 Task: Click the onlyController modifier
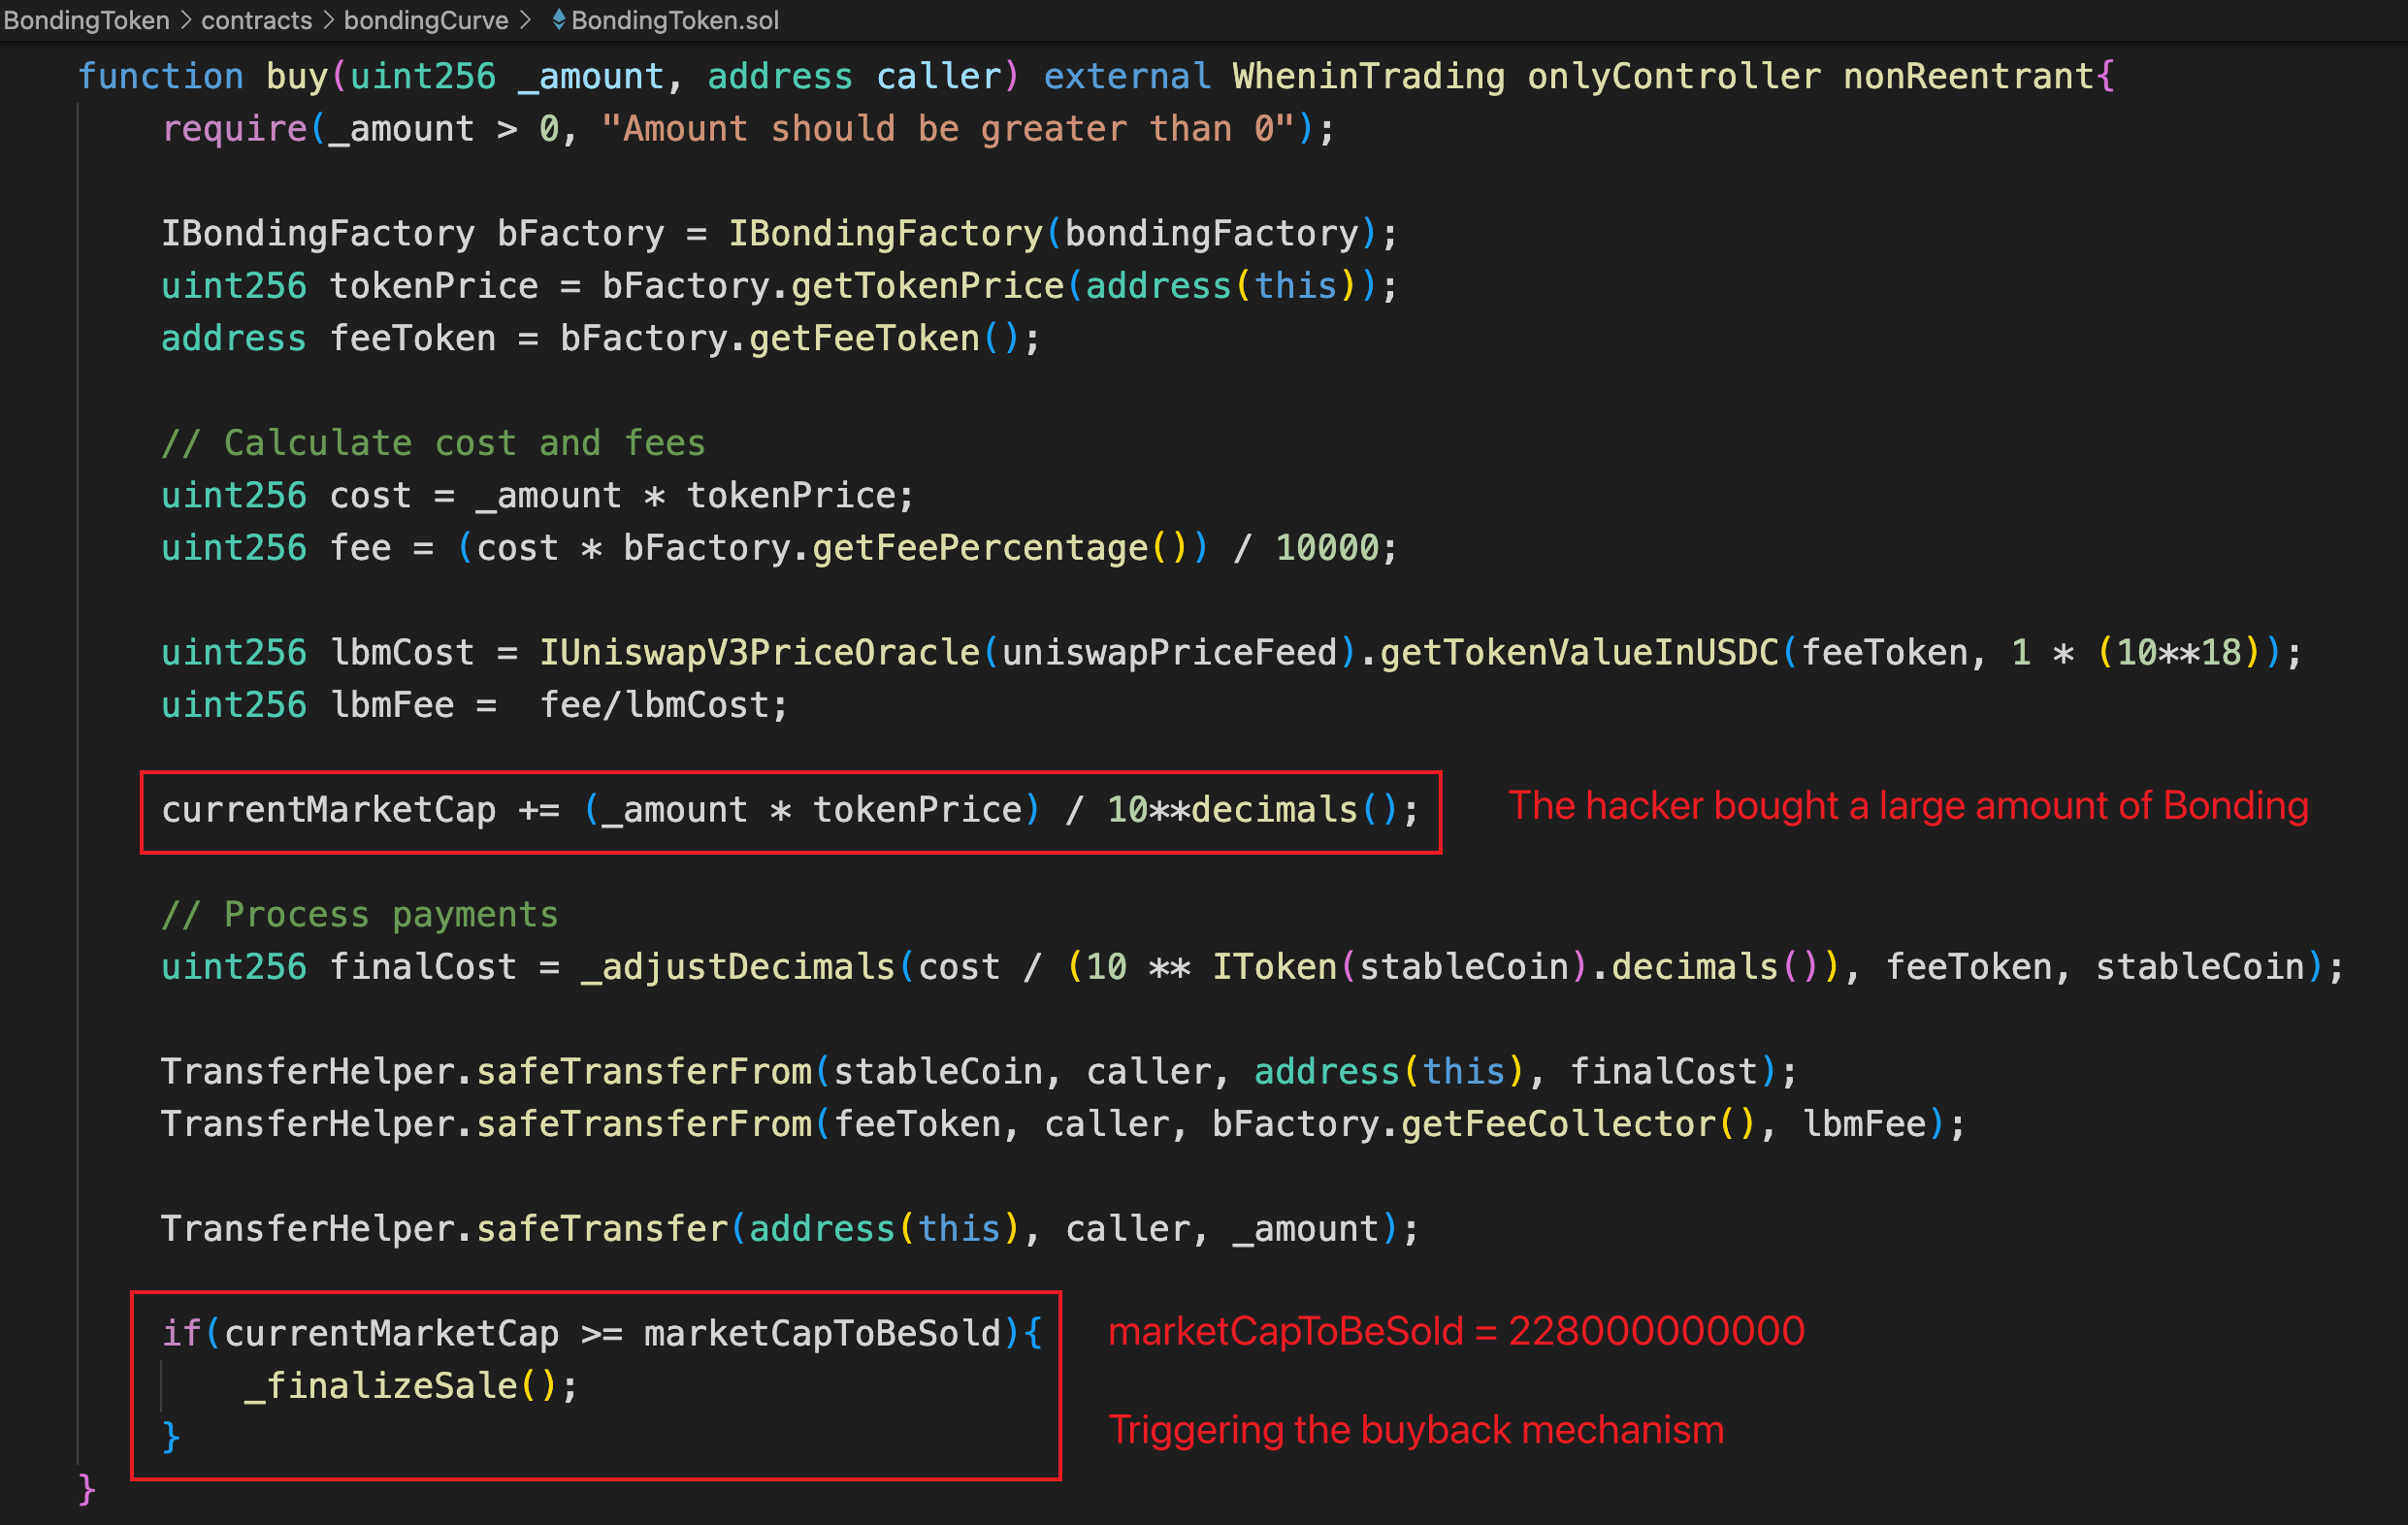[1673, 76]
